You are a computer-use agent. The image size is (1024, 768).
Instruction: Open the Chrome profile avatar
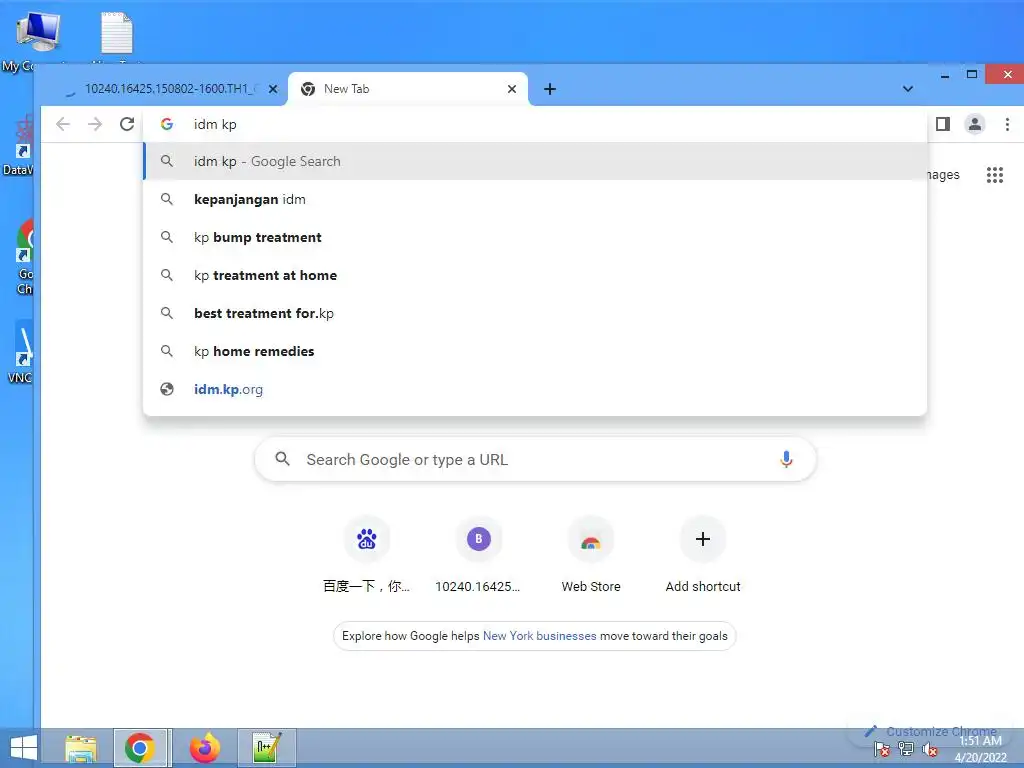tap(974, 124)
